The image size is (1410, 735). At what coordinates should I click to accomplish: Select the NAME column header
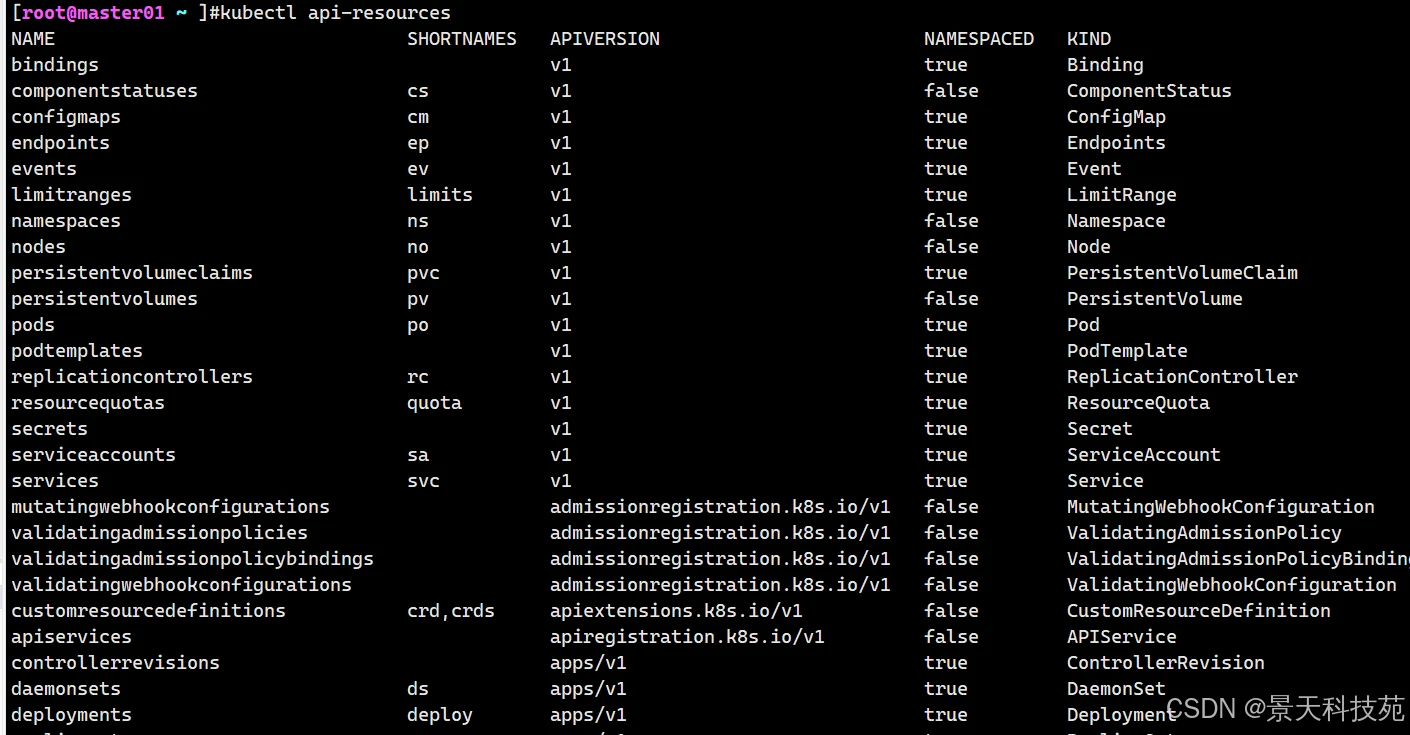[x=33, y=39]
